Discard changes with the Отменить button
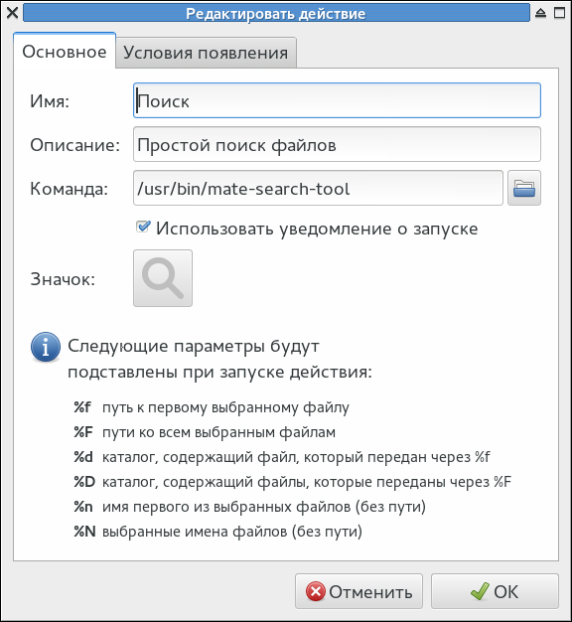 (x=359, y=591)
